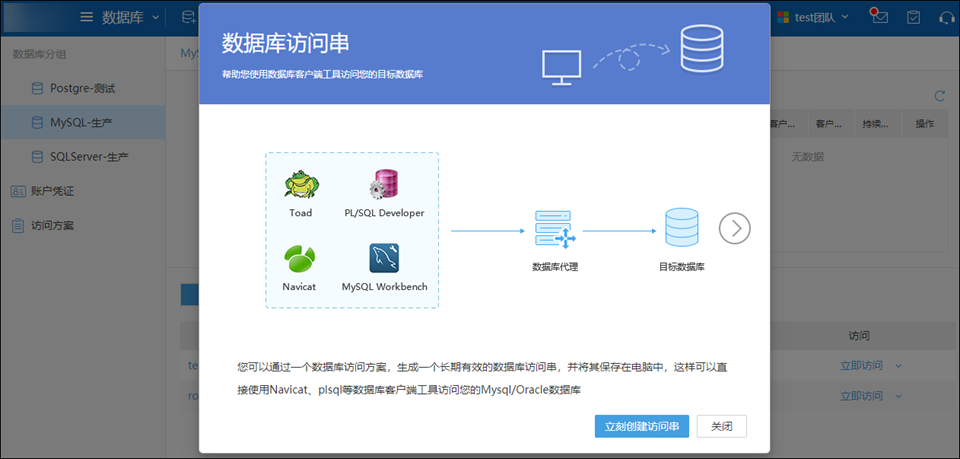Click the 立刻创建访问串 button
960x459 pixels.
click(x=642, y=427)
